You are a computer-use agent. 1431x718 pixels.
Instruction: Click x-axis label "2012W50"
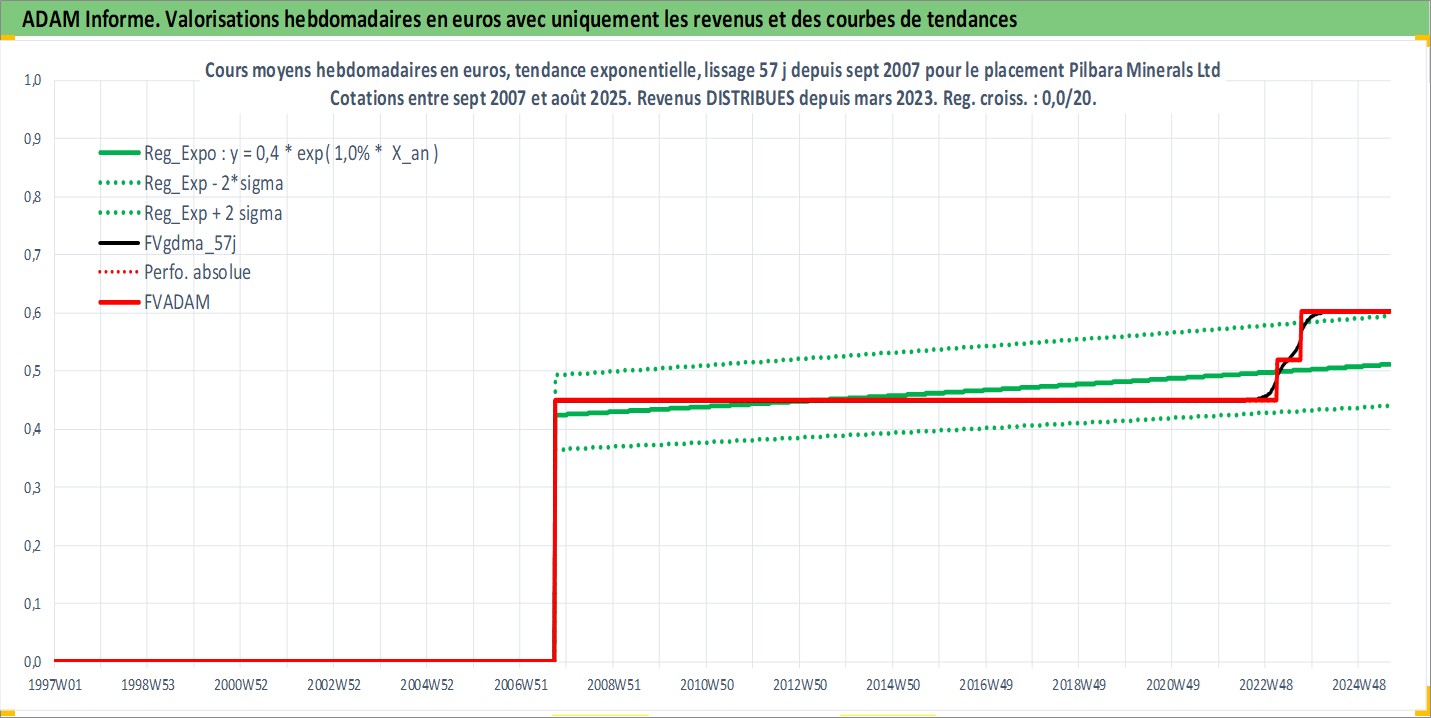point(799,685)
